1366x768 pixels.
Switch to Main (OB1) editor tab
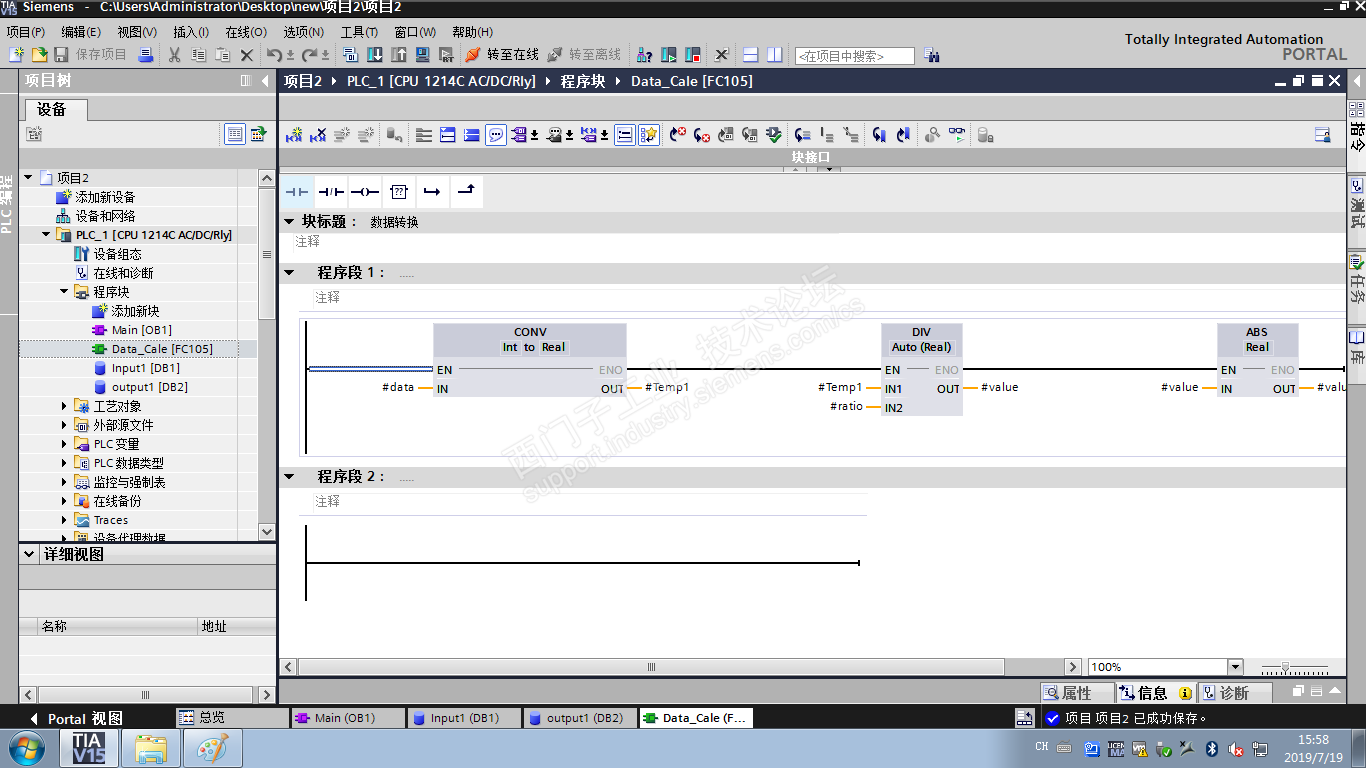coord(346,718)
